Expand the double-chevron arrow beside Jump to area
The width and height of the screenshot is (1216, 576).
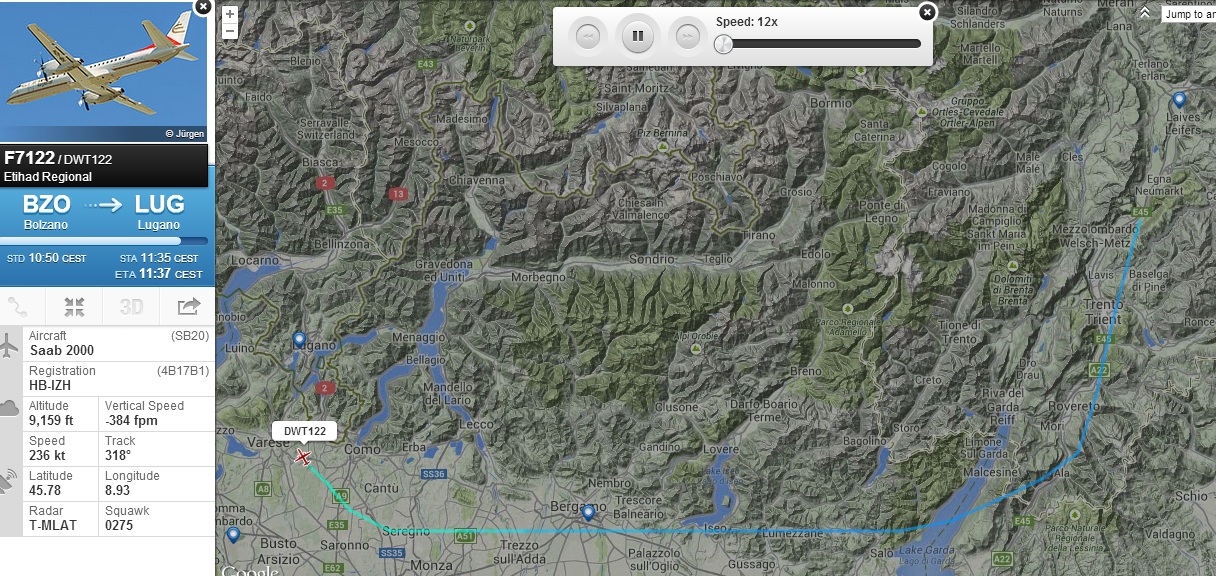(1144, 12)
